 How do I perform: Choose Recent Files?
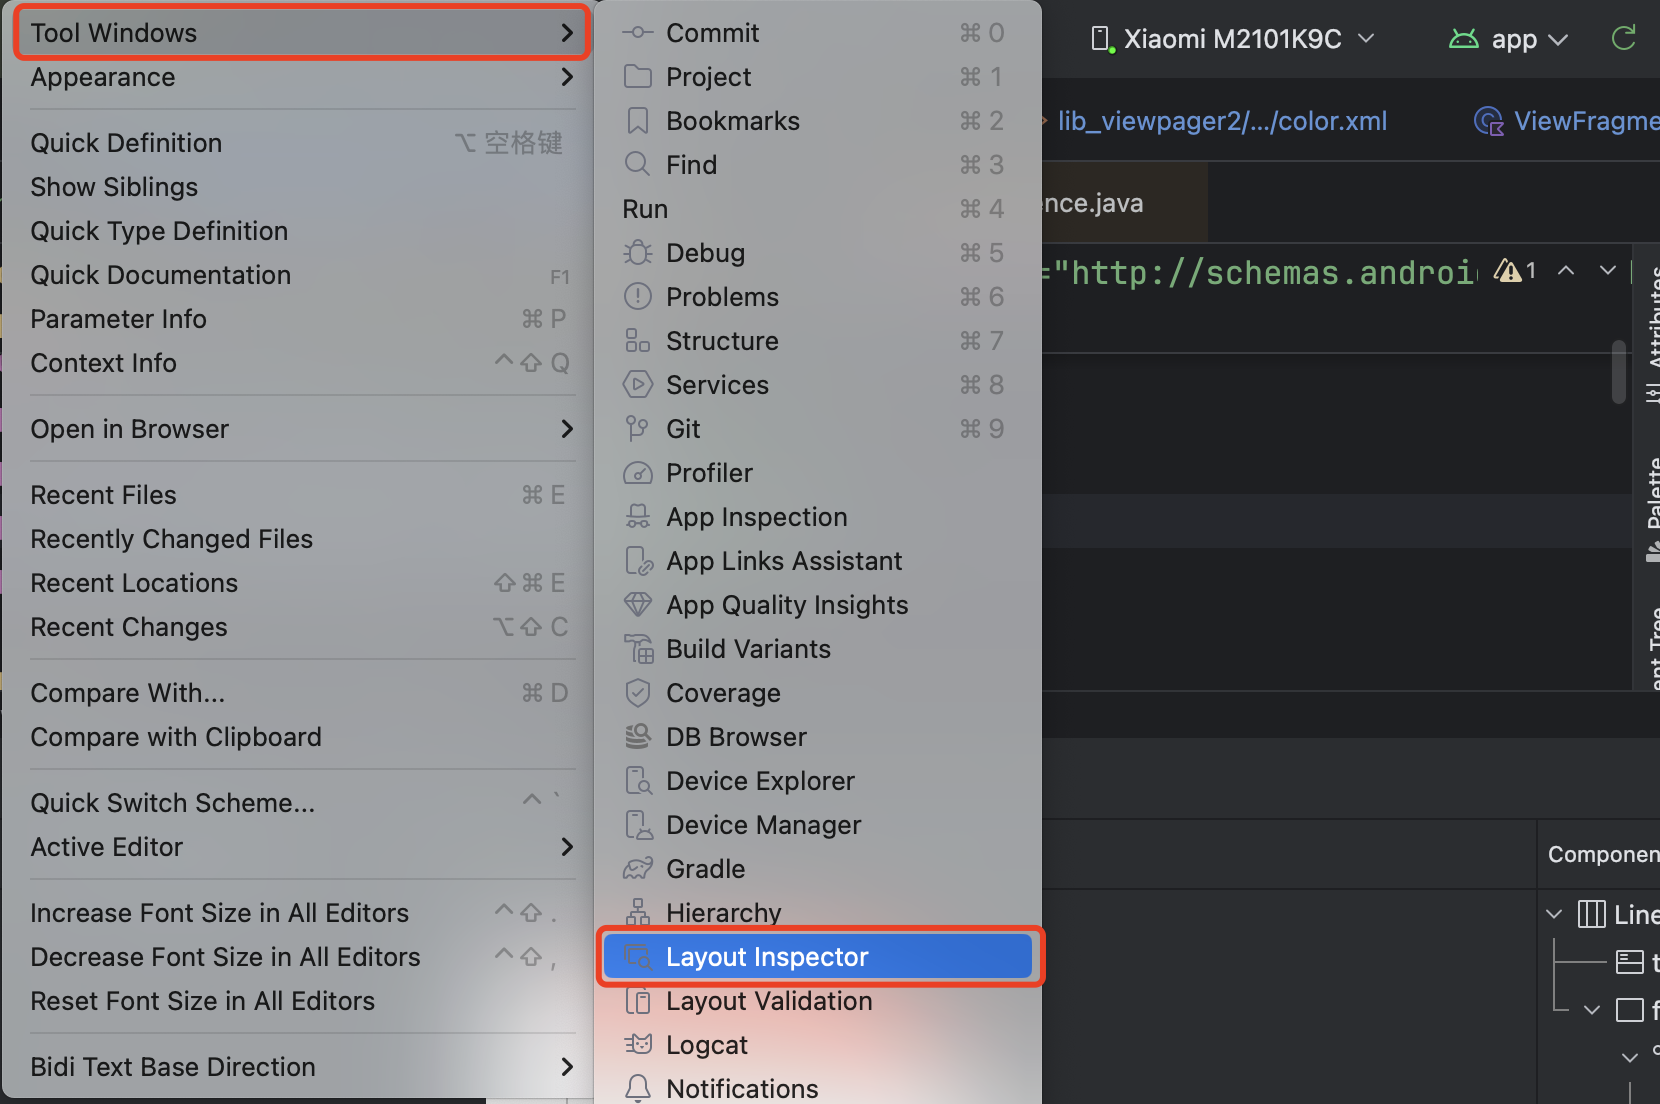click(301, 495)
